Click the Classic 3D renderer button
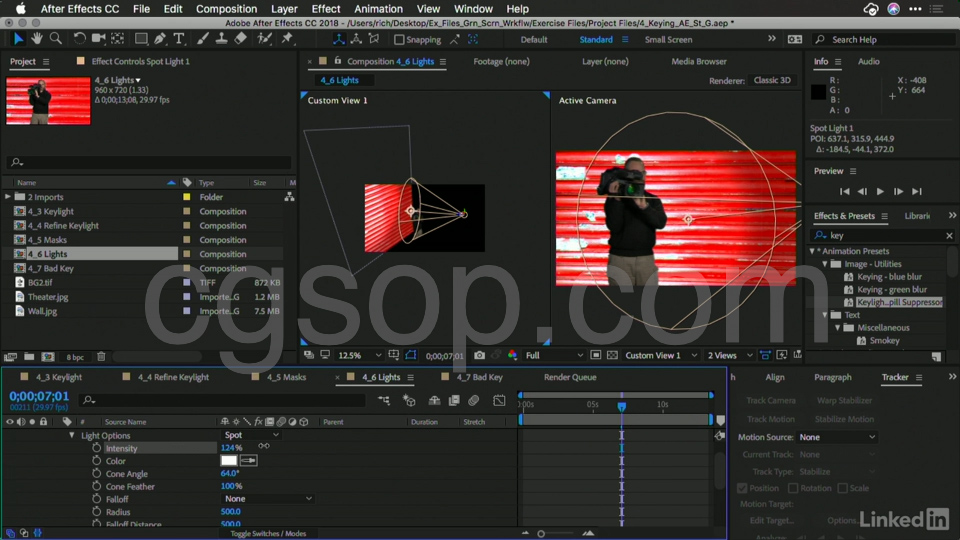 (x=772, y=80)
